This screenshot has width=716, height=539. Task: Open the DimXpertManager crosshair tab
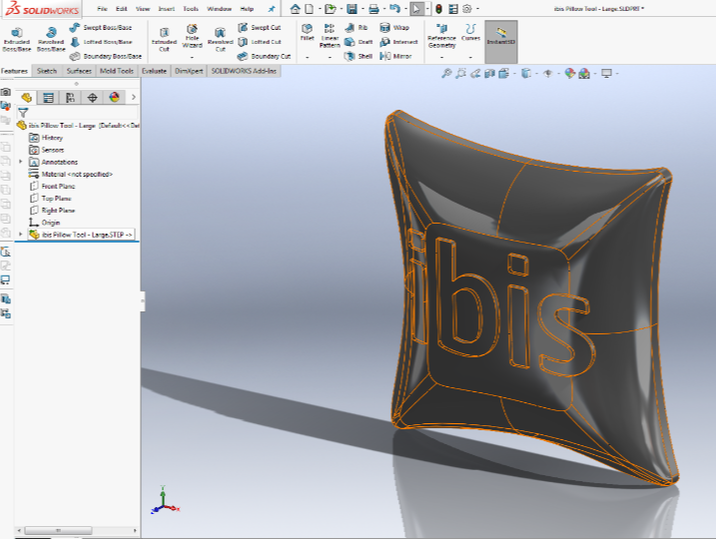tap(92, 97)
